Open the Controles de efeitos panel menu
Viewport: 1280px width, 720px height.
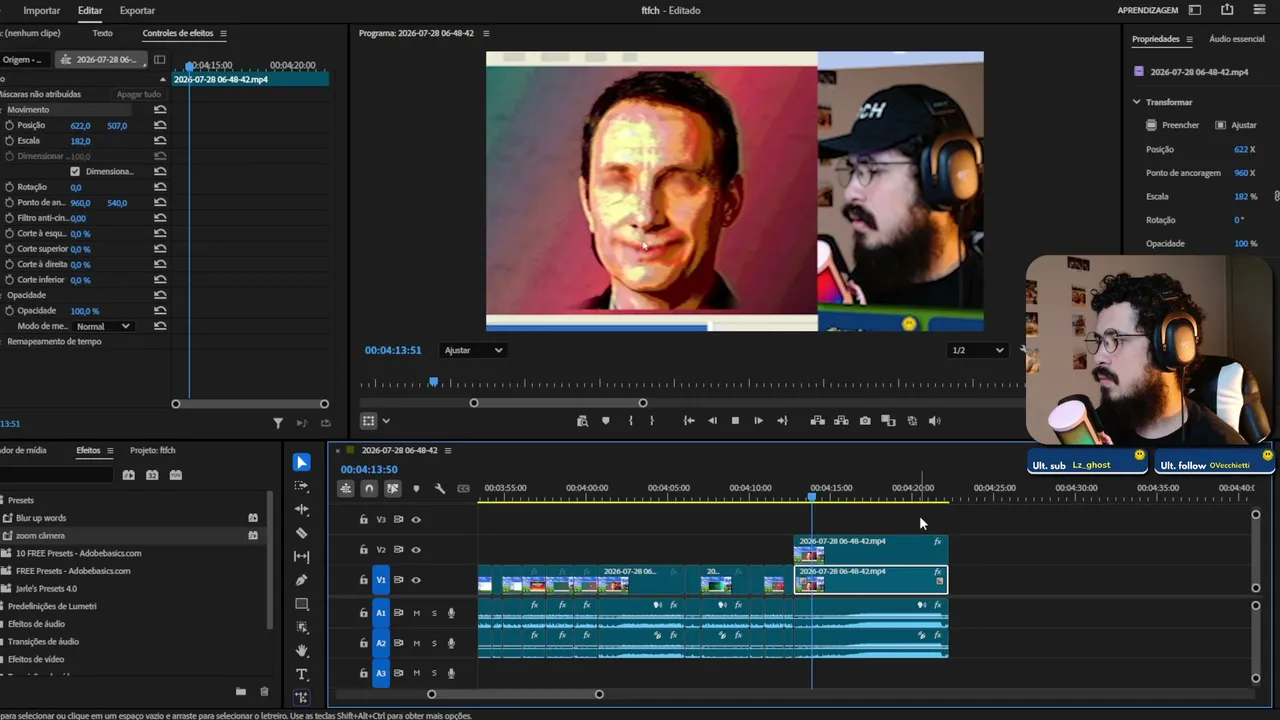[223, 33]
